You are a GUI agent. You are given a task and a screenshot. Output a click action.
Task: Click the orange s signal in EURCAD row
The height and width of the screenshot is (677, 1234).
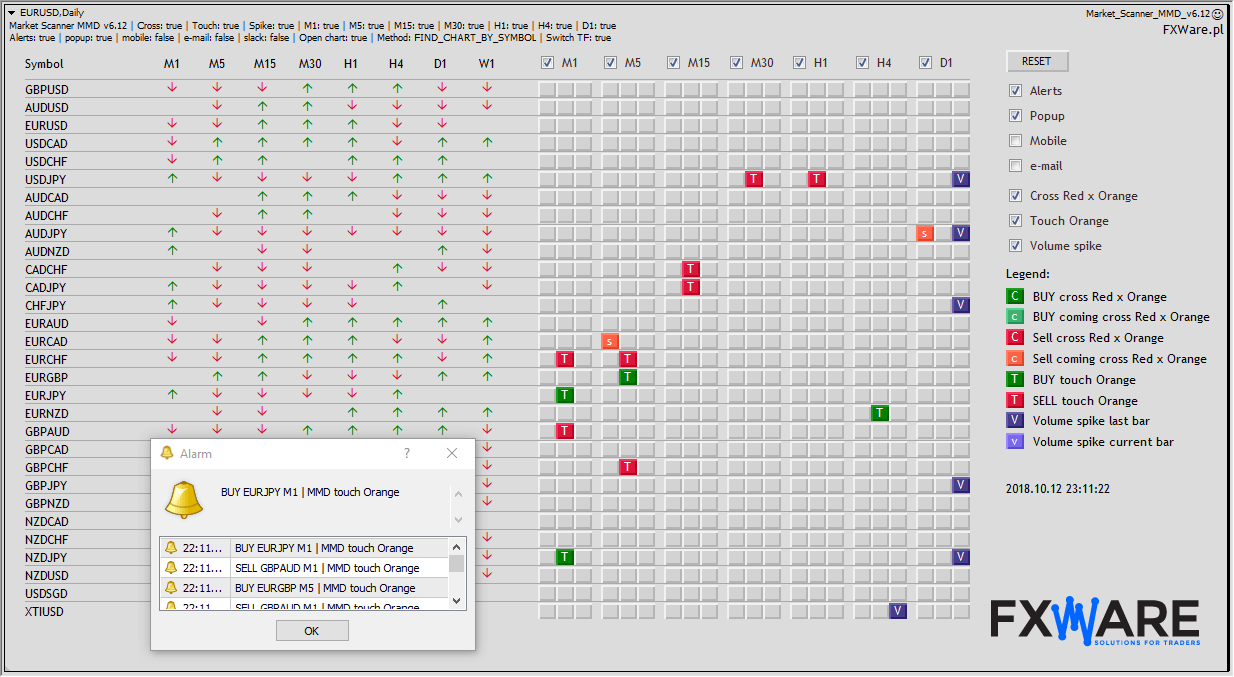[x=610, y=341]
